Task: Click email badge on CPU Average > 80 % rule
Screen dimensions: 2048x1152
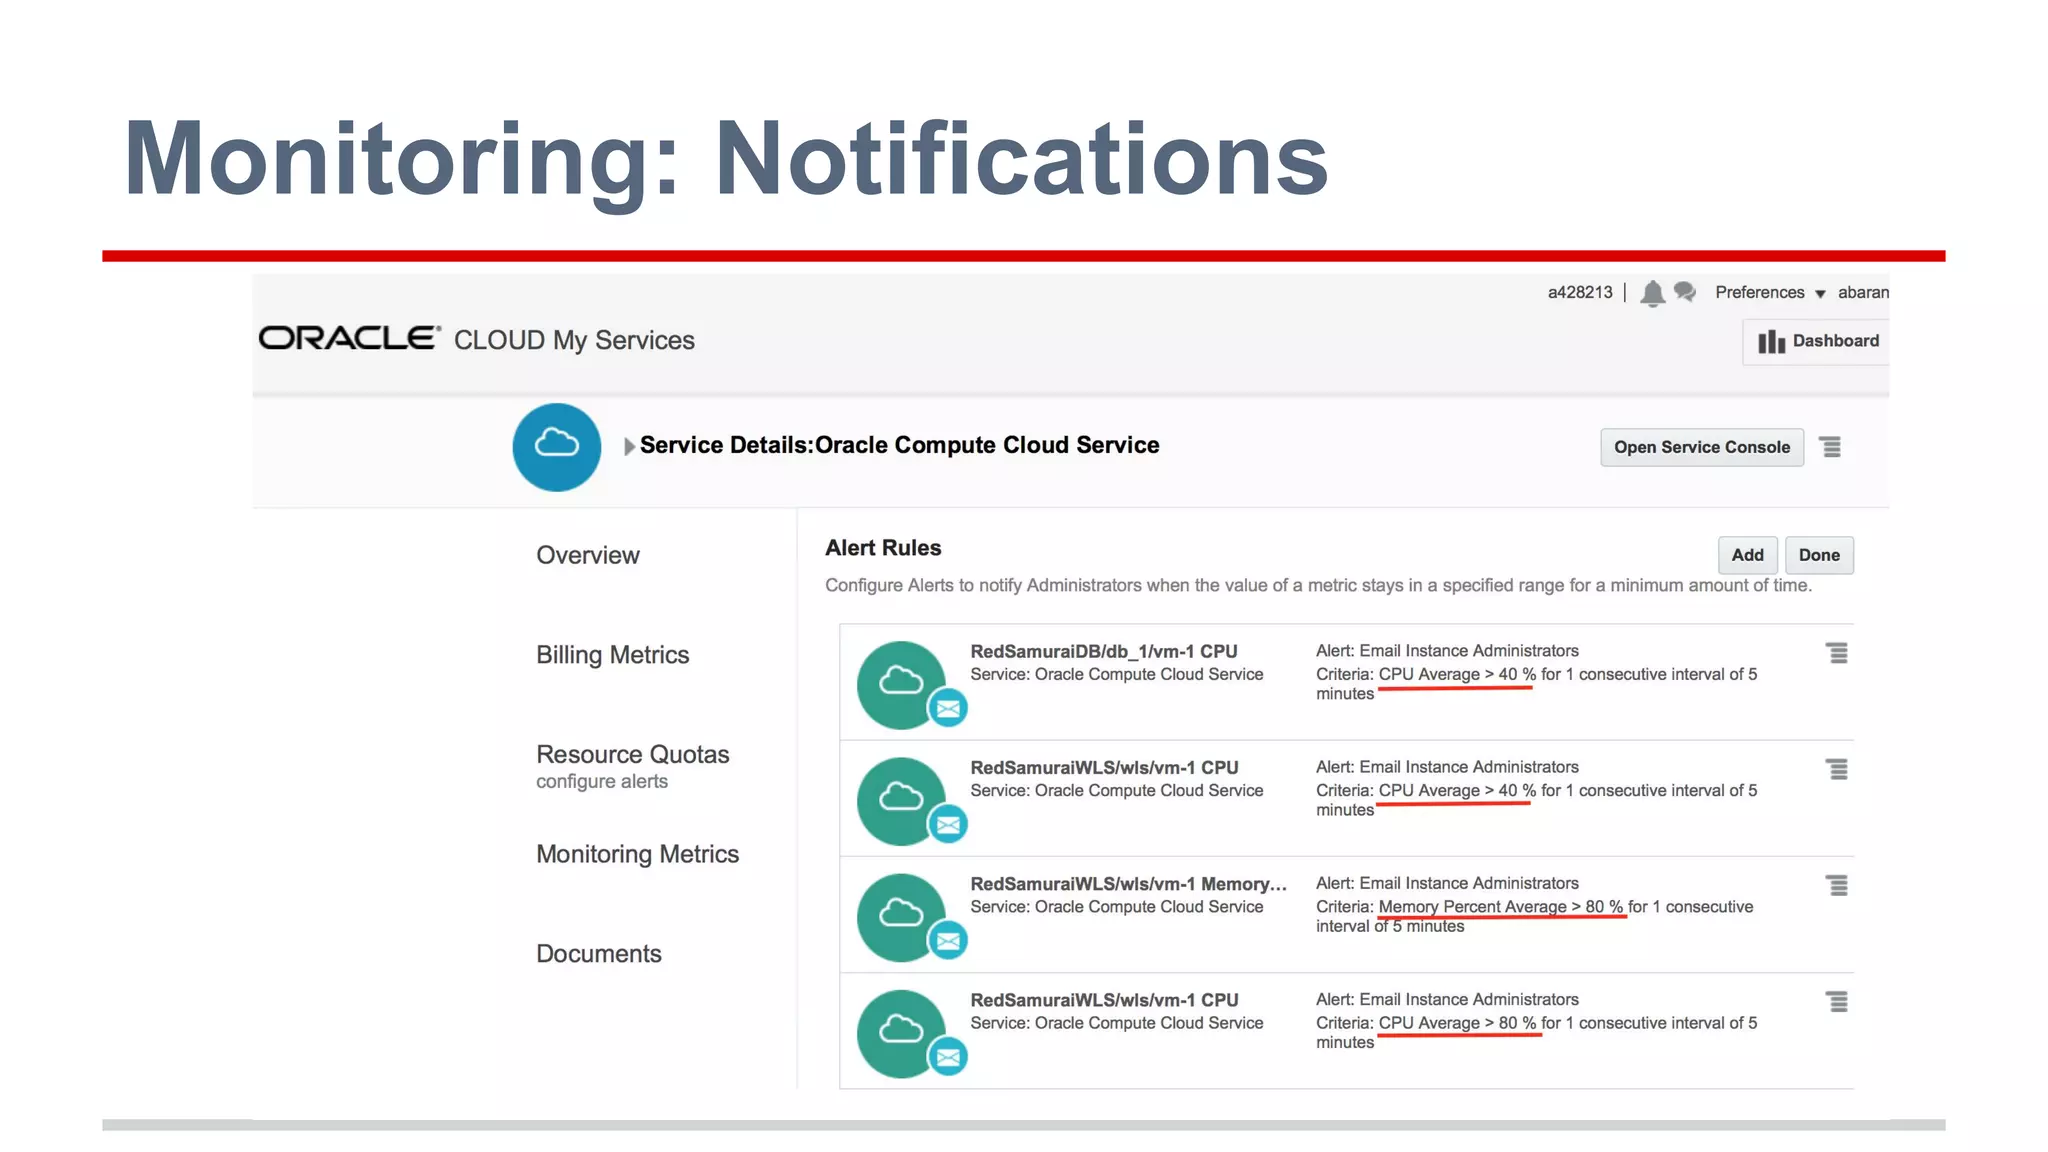Action: [948, 1057]
